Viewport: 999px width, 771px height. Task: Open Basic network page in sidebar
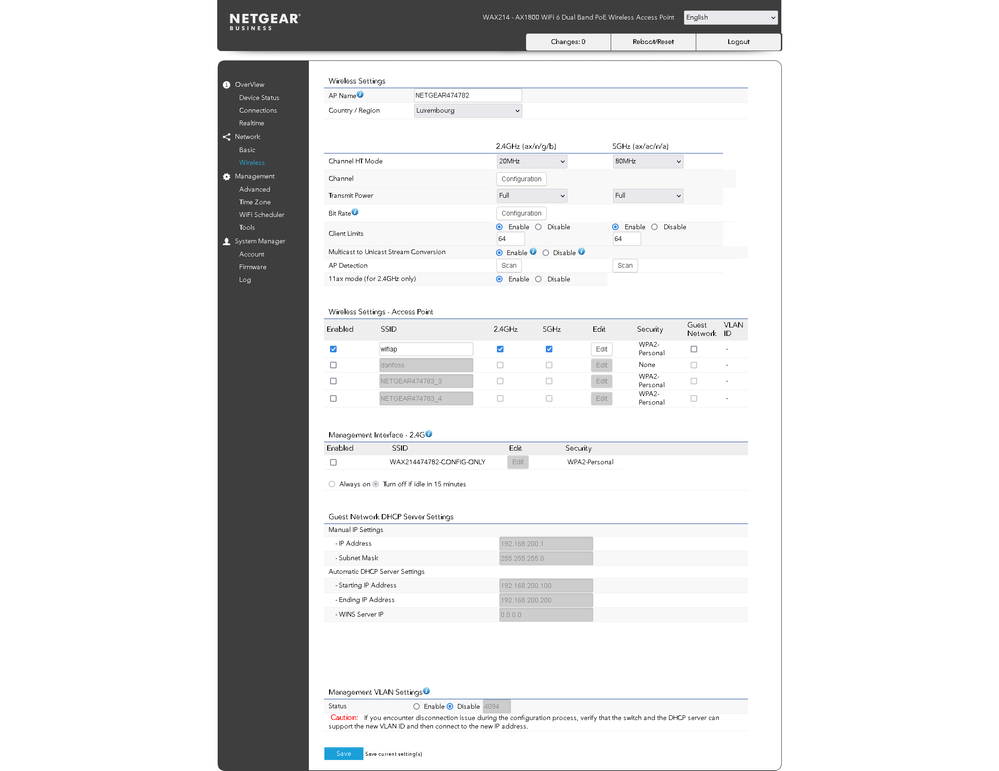coord(247,150)
